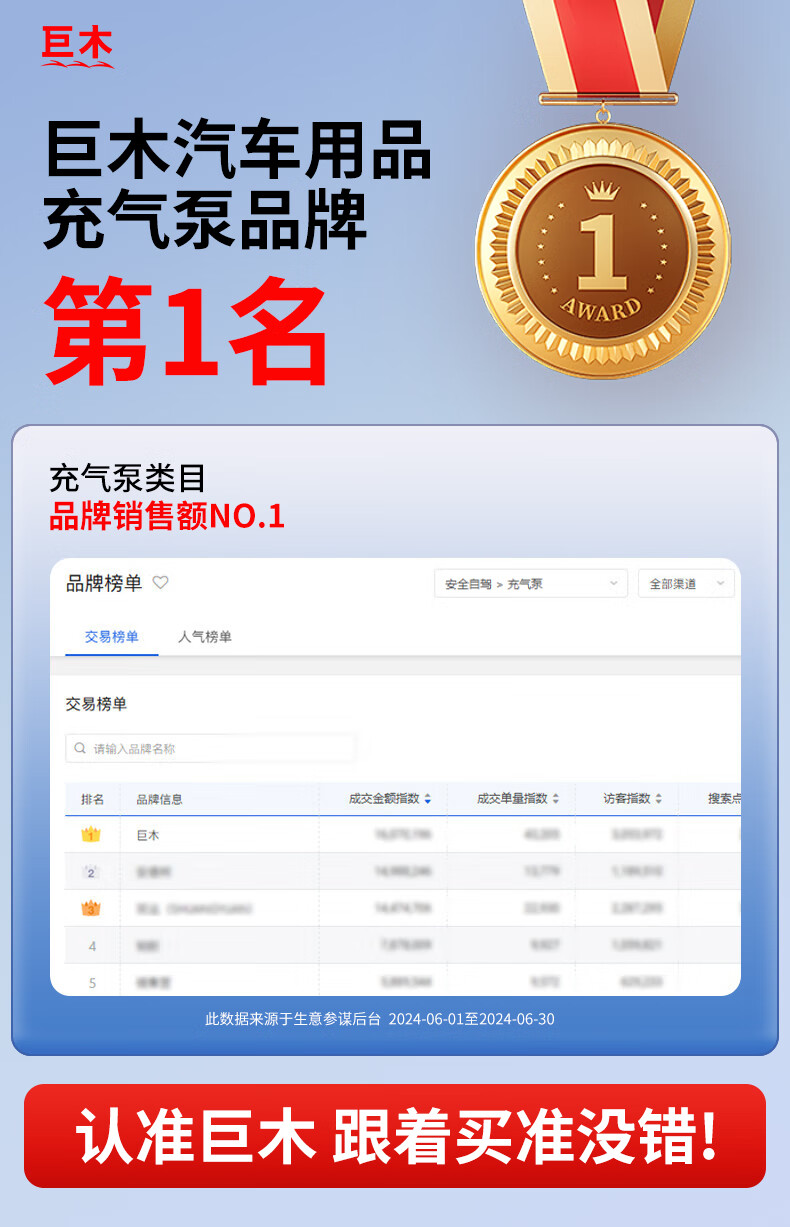Click the 排名 column header
The height and width of the screenshot is (1227, 790).
click(93, 799)
